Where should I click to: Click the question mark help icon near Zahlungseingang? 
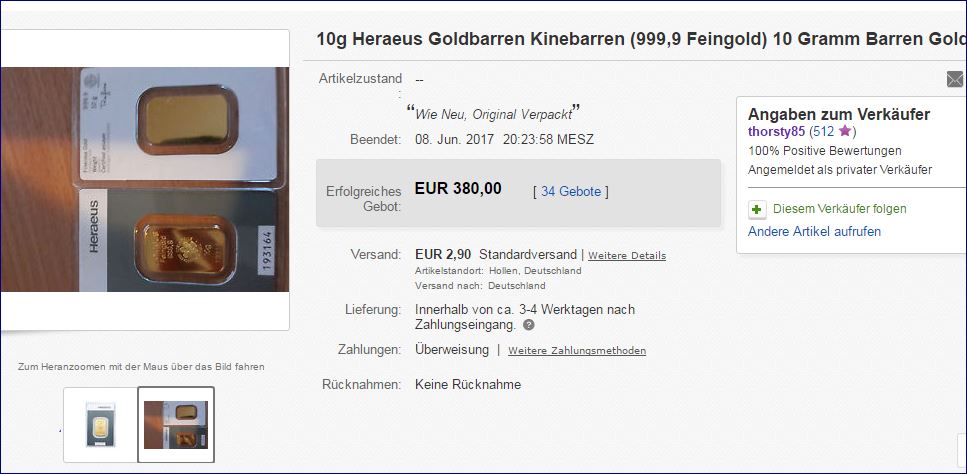(x=529, y=325)
